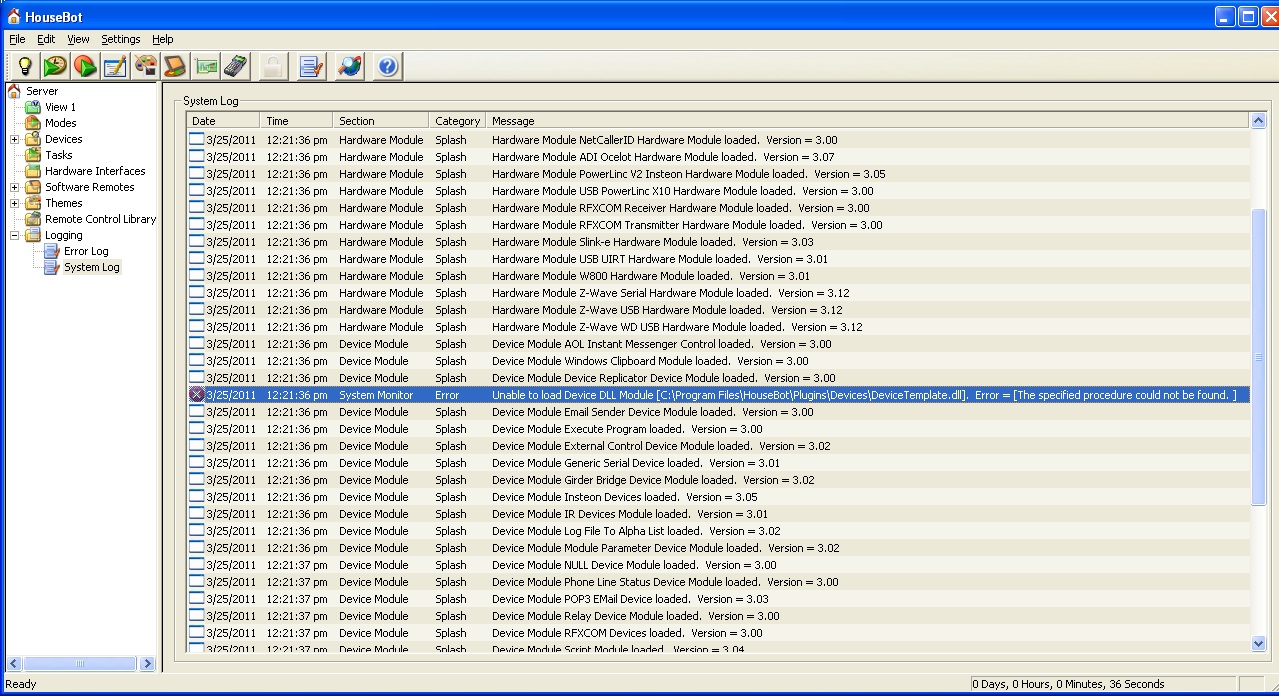Click the touchscreen tablet toolbar icon

175,66
